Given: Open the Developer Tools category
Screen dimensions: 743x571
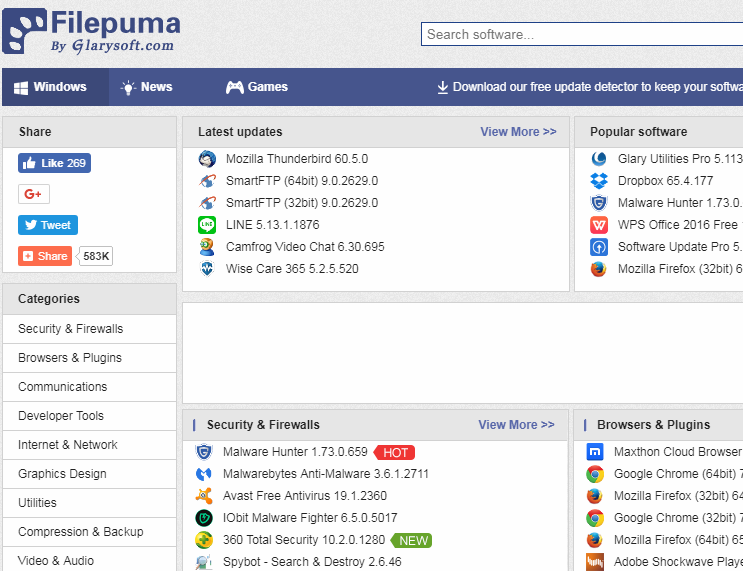Looking at the screenshot, I should 90,416.
